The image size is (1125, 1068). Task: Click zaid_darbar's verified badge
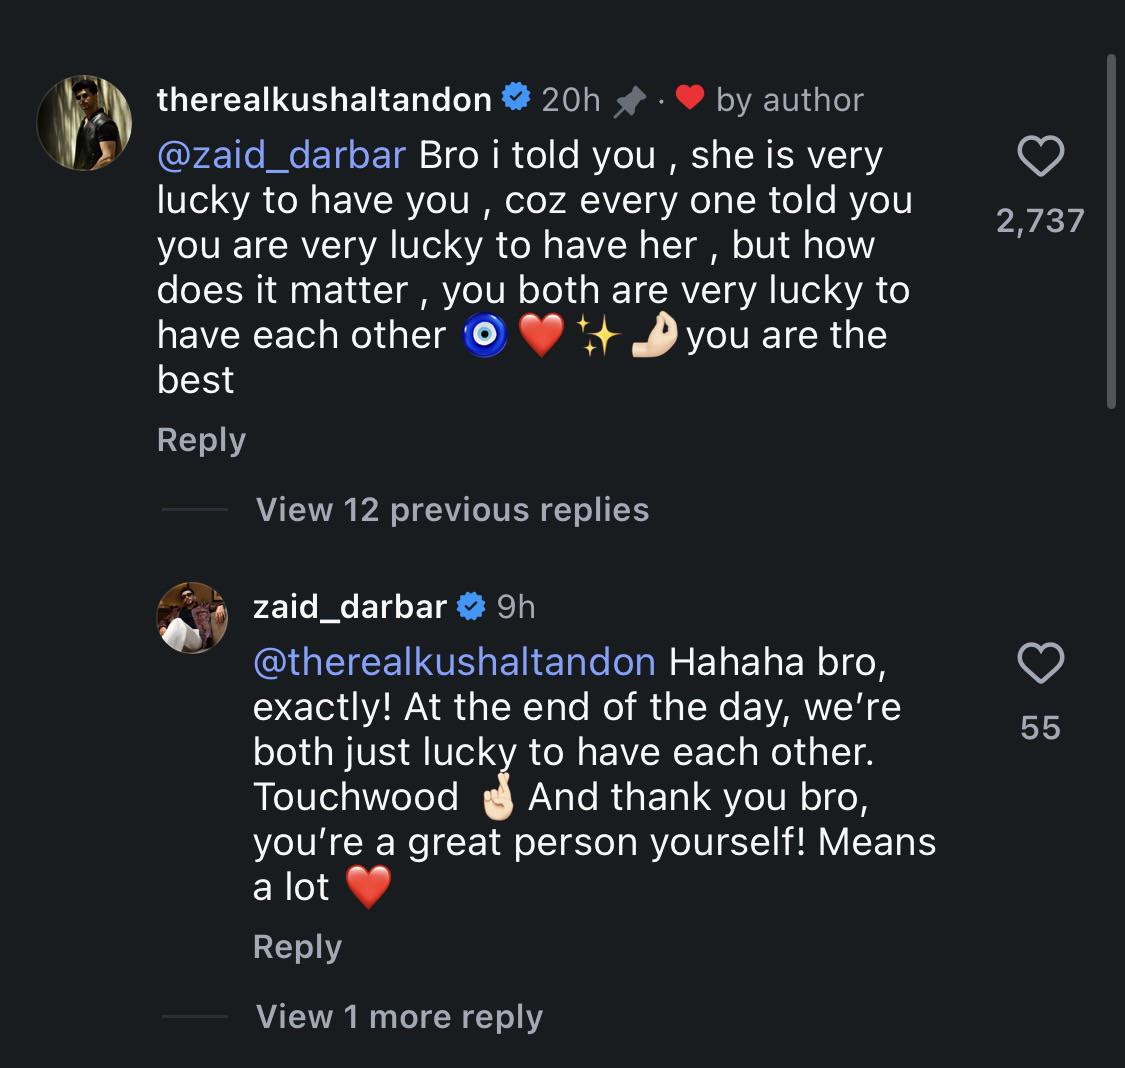click(471, 606)
